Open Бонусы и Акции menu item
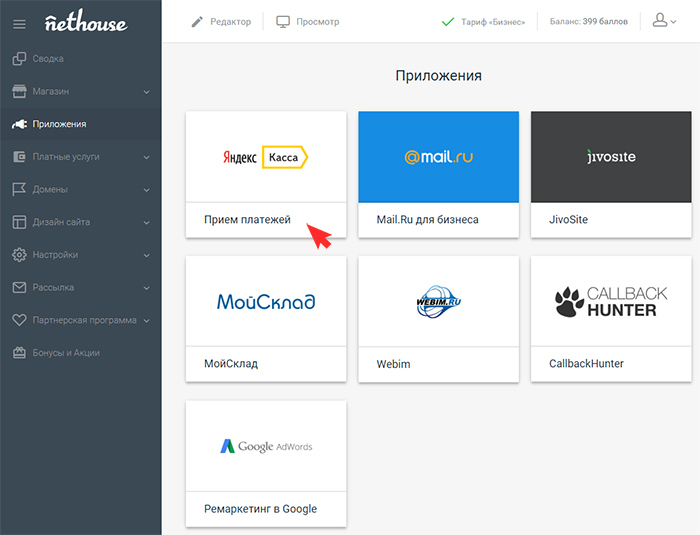The image size is (700, 535). tap(66, 353)
